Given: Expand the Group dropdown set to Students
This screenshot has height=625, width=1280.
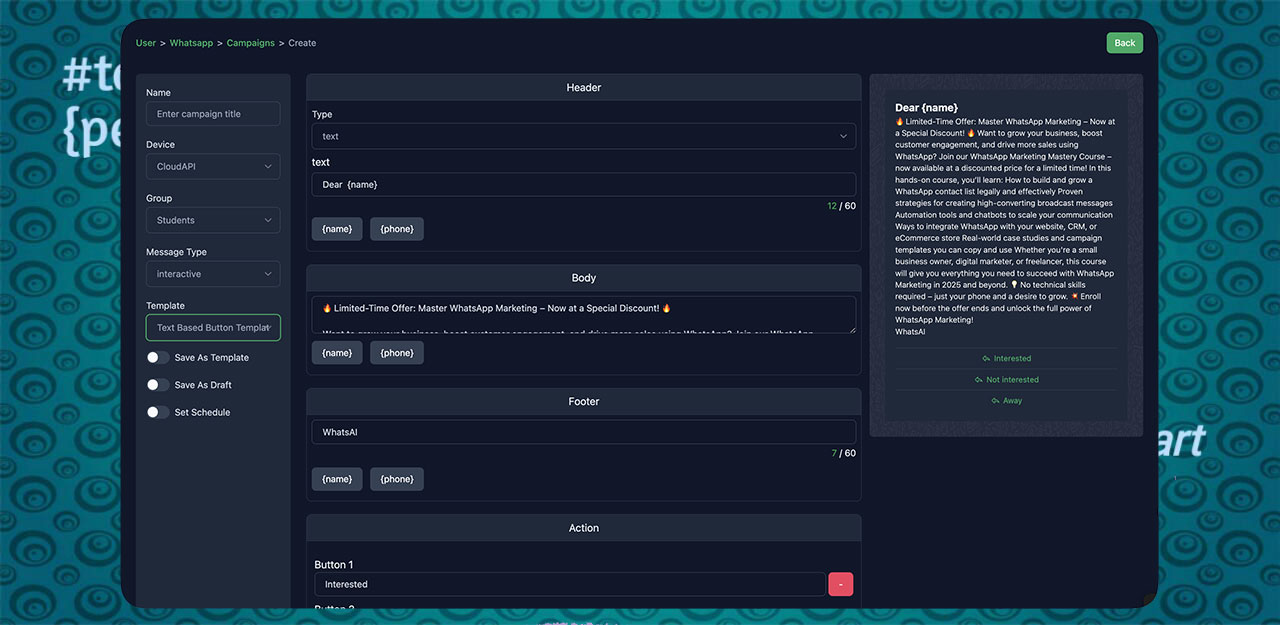Looking at the screenshot, I should 213,220.
